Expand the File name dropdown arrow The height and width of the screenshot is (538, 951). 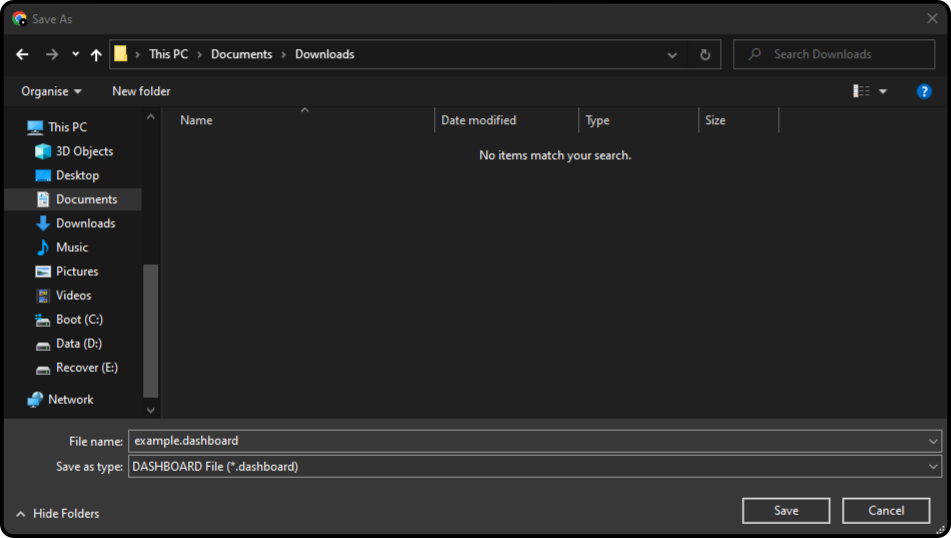[x=933, y=441]
